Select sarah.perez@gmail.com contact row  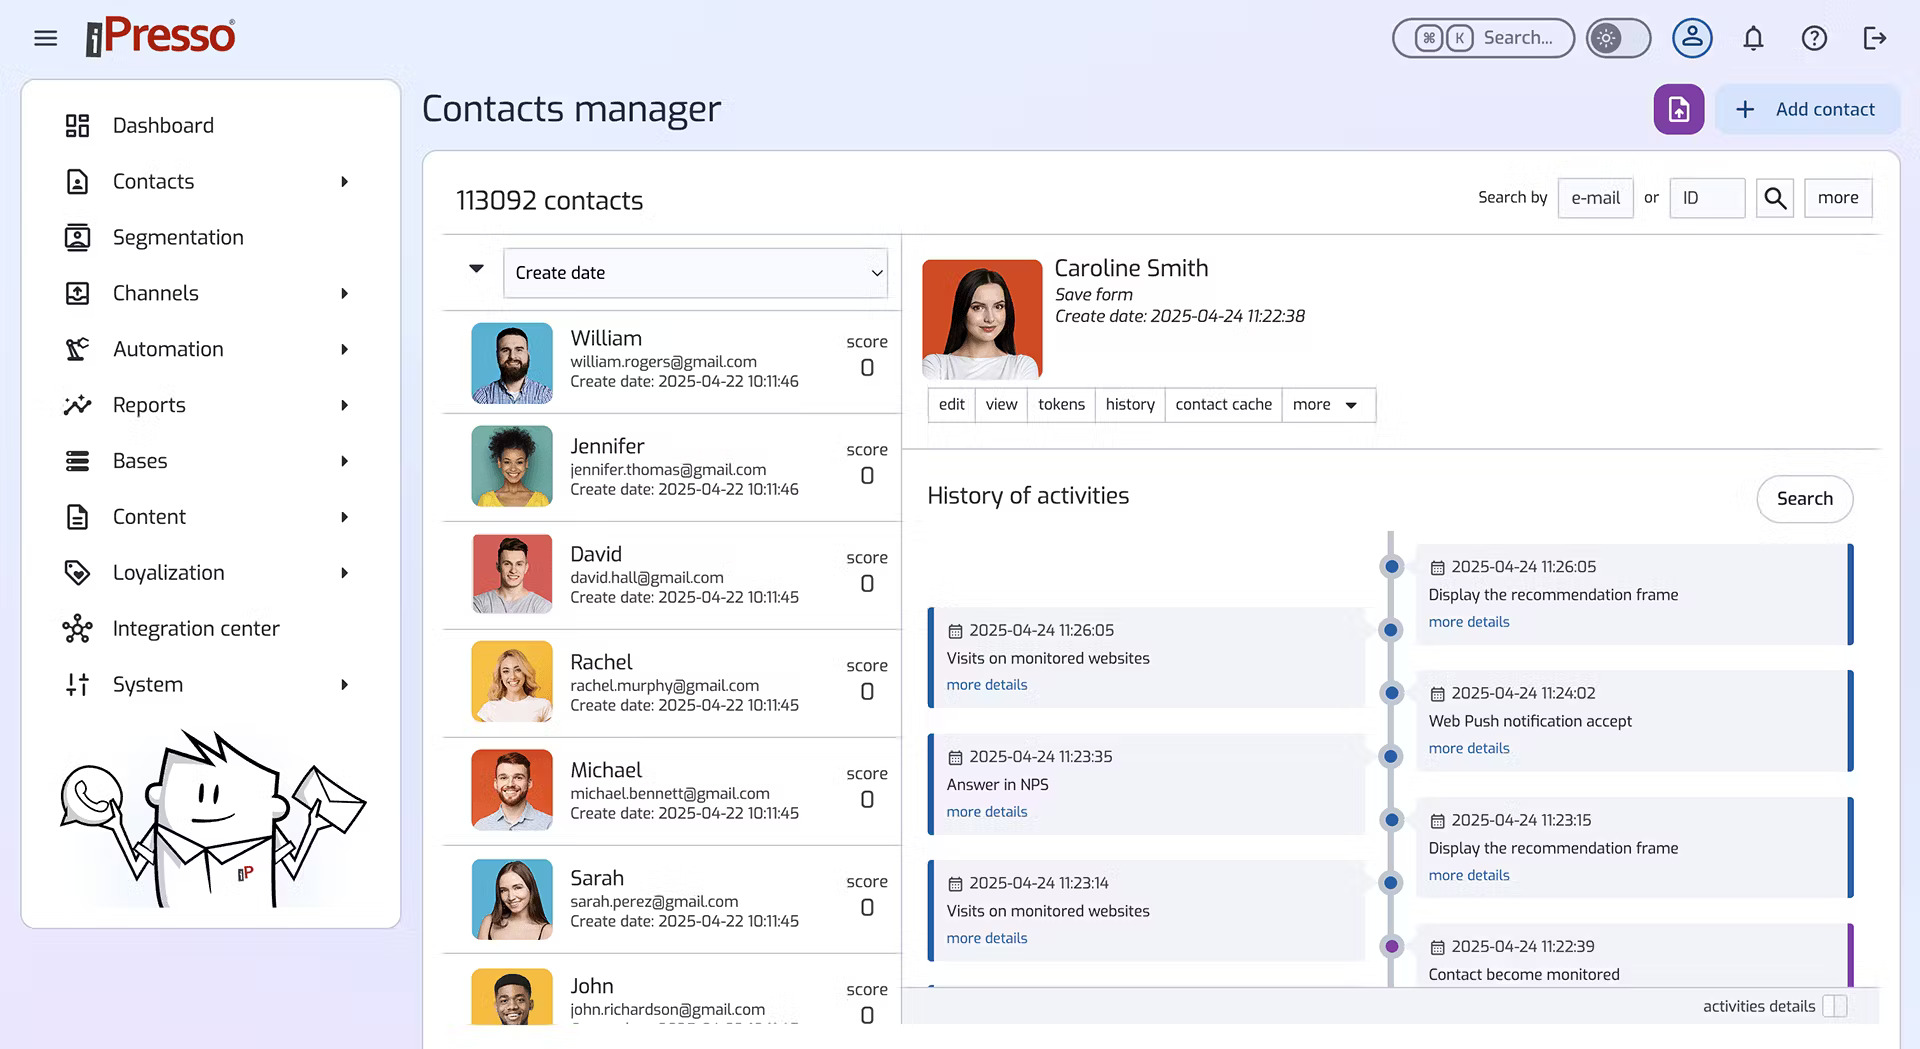click(672, 900)
